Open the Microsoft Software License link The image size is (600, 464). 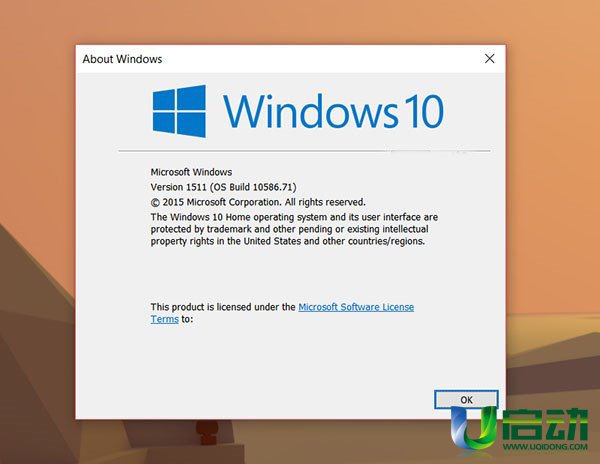356,307
